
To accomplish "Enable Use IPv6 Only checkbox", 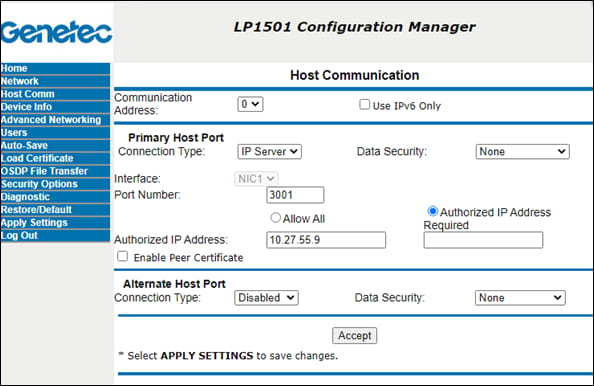I will tap(364, 105).
